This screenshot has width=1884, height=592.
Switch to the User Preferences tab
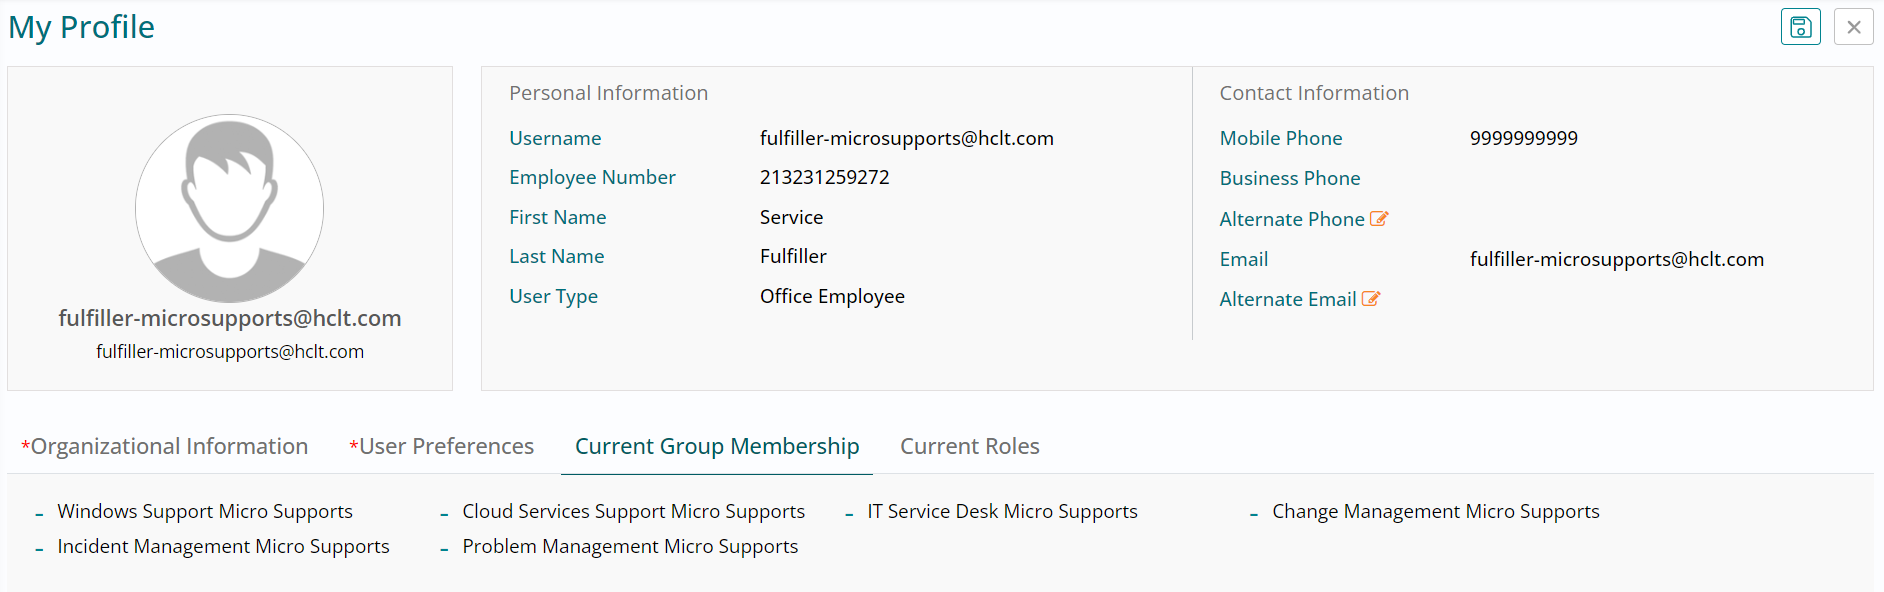pos(442,446)
